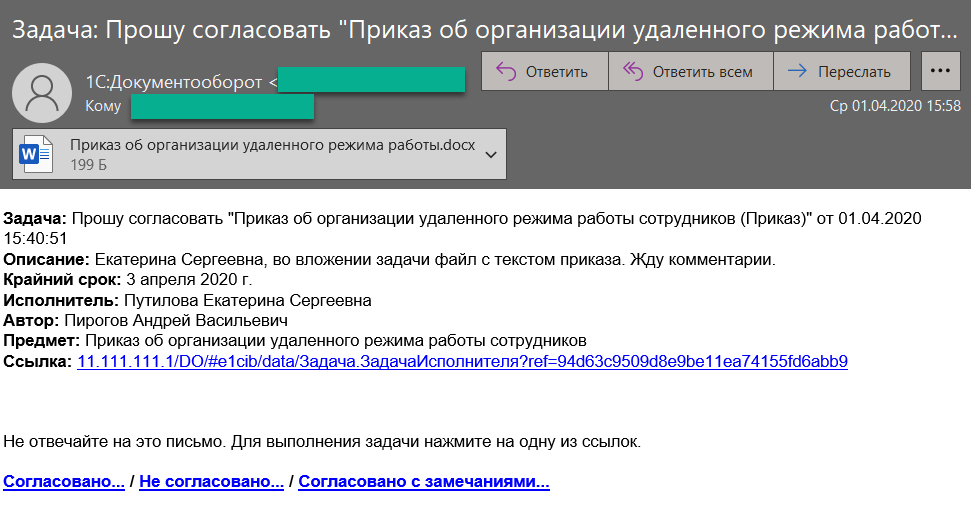Screen dimensions: 971x505
Task: Click the attachment size 199 Б
Action: point(89,165)
